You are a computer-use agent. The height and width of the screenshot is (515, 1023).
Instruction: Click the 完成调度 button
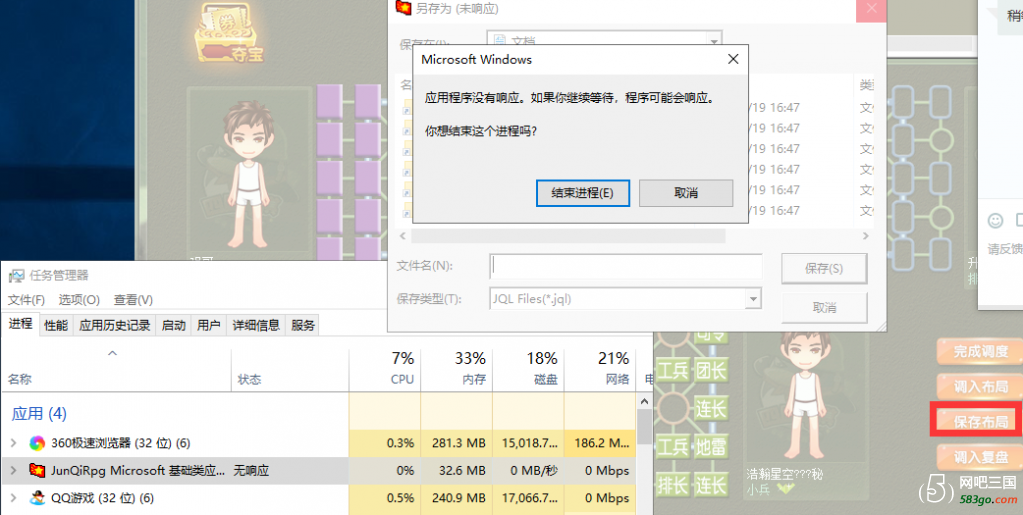pos(979,352)
